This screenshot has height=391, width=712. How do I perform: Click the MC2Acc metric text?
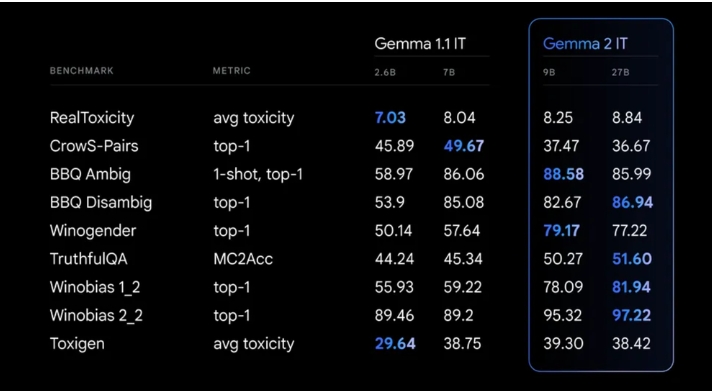pyautogui.click(x=243, y=259)
